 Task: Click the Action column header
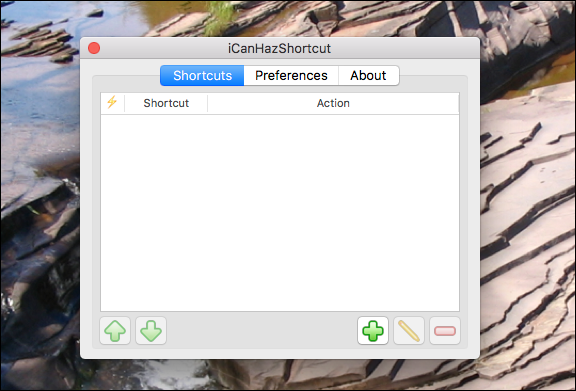click(333, 103)
